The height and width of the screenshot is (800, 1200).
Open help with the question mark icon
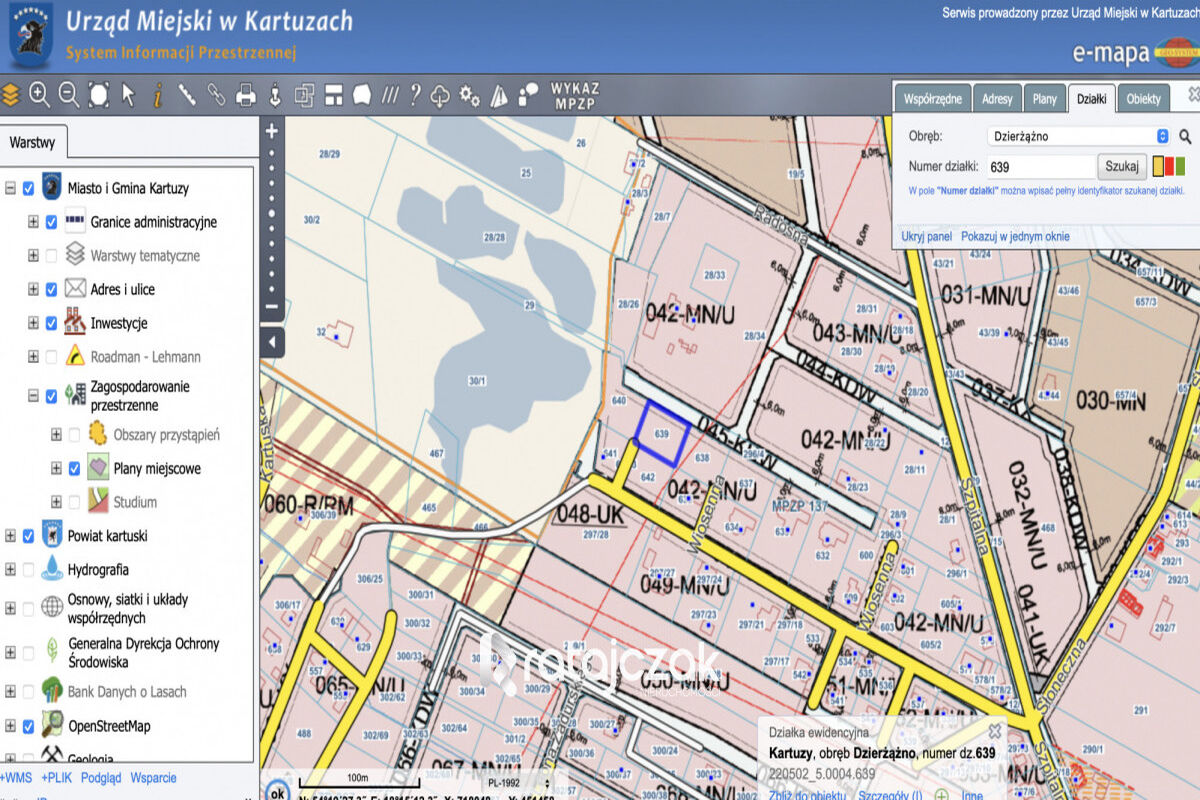pyautogui.click(x=415, y=95)
